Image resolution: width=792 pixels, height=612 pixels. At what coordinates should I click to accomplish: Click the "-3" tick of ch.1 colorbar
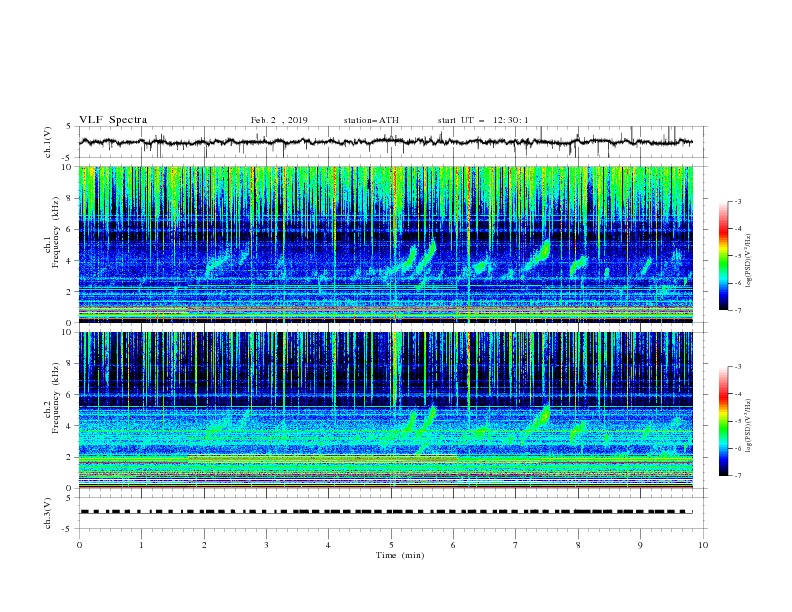click(x=737, y=201)
